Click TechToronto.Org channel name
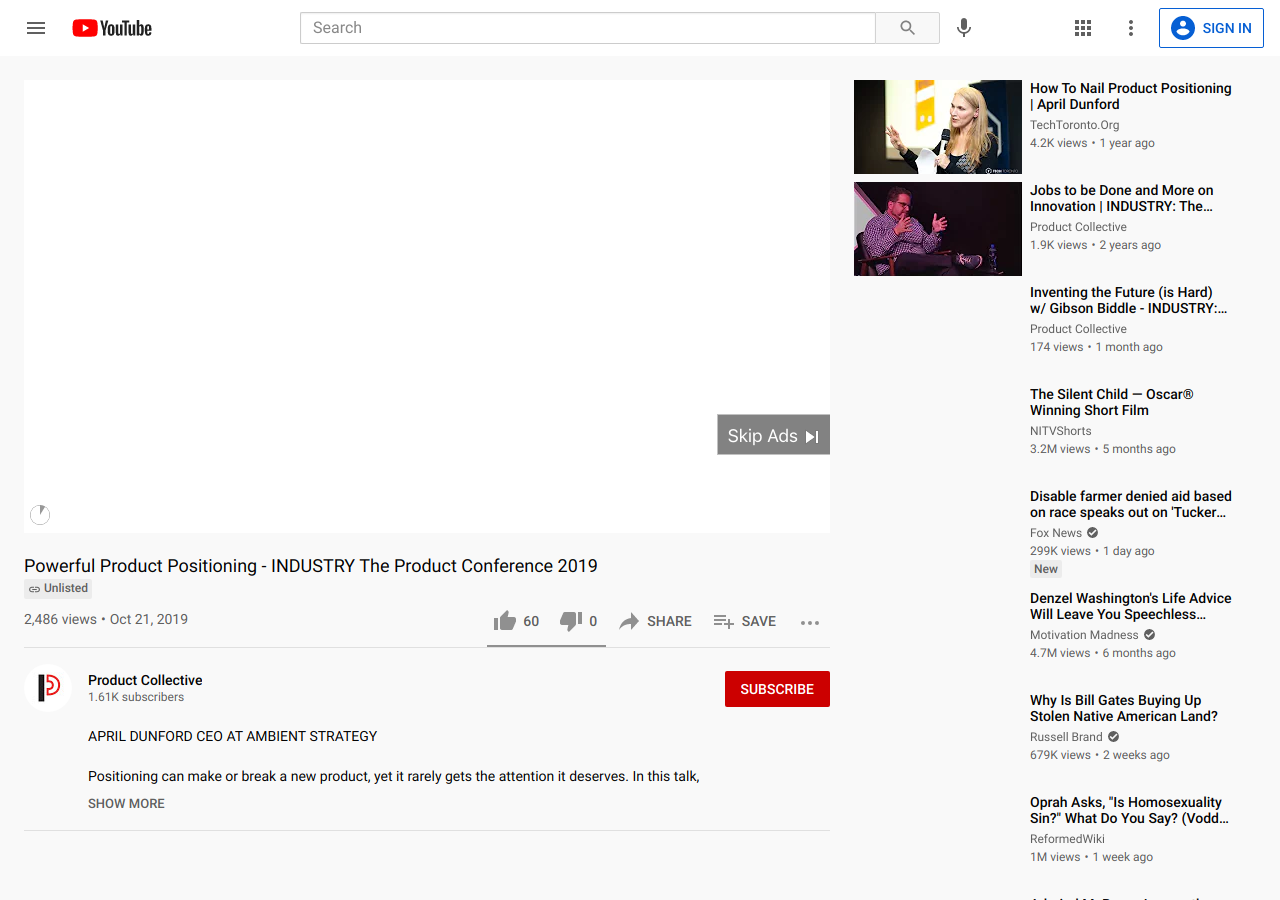Viewport: 1280px width, 900px height. point(1074,125)
